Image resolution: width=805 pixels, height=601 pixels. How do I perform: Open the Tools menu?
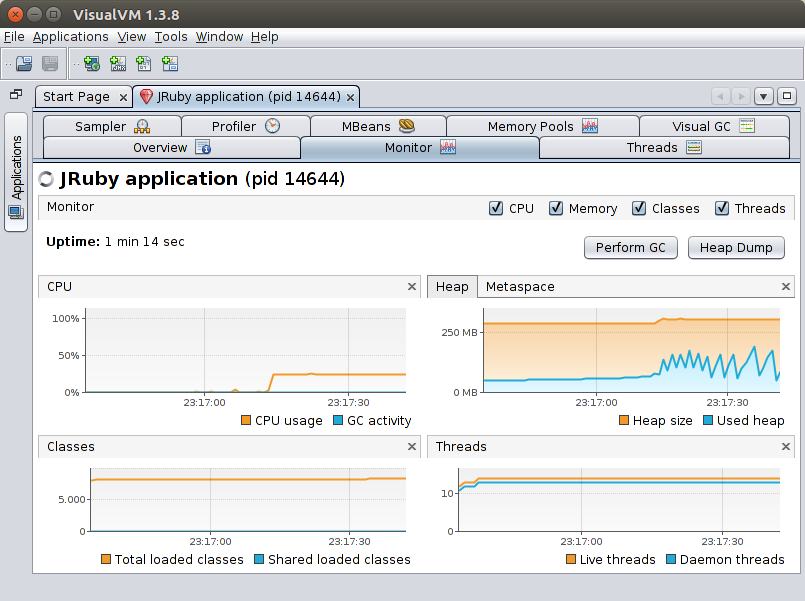pos(171,37)
